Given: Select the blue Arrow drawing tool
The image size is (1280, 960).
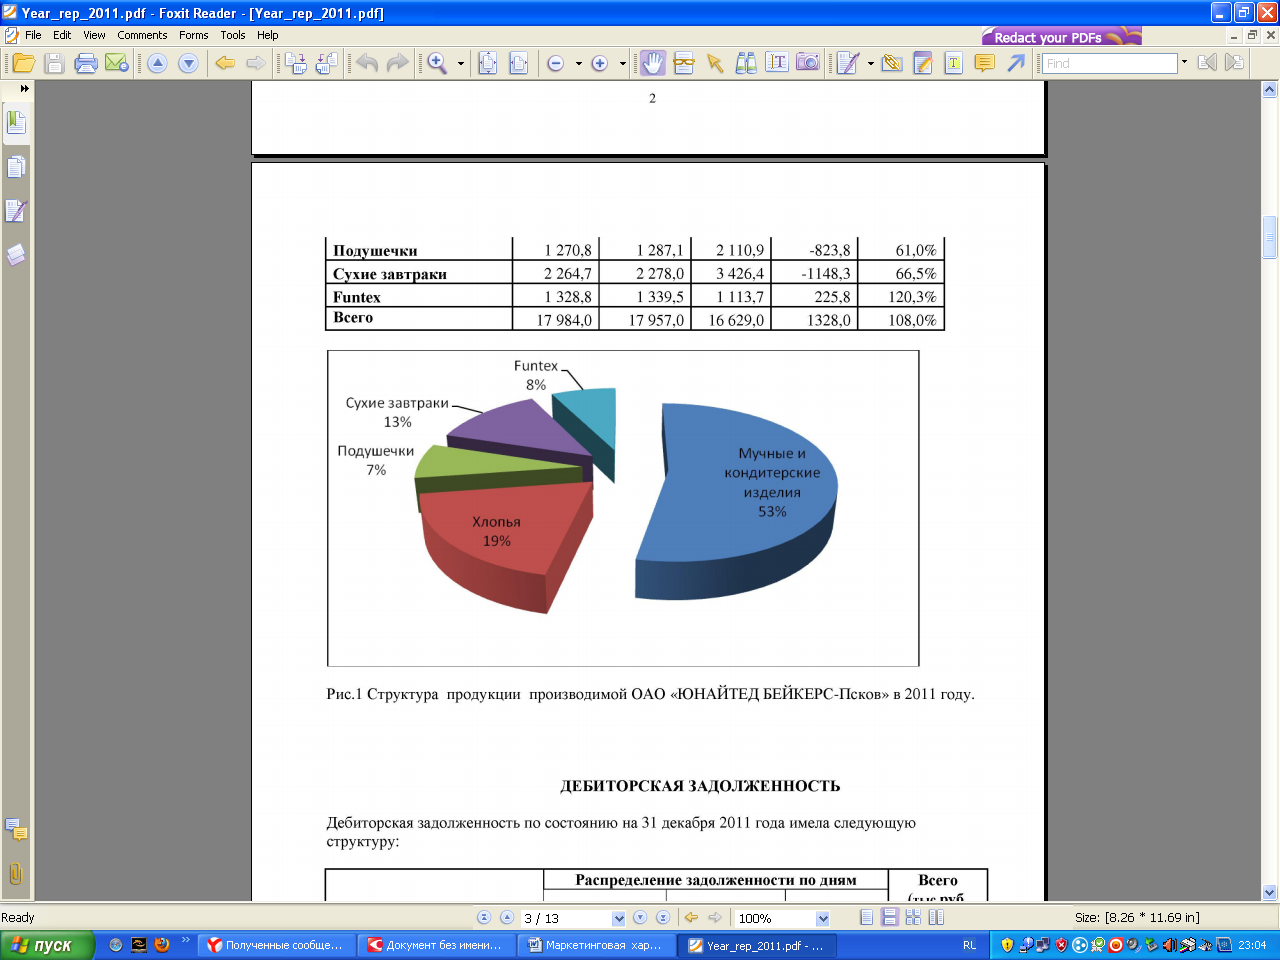Looking at the screenshot, I should tap(1016, 63).
